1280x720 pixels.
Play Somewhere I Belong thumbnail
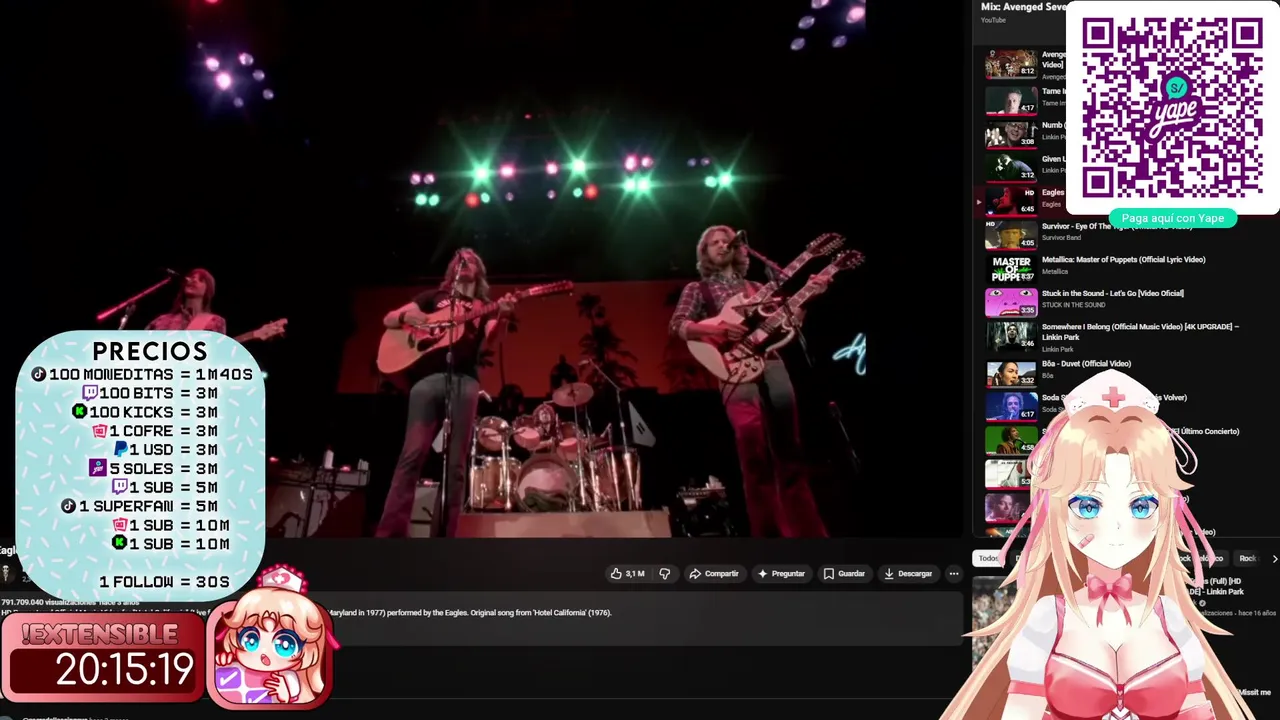pos(1011,335)
